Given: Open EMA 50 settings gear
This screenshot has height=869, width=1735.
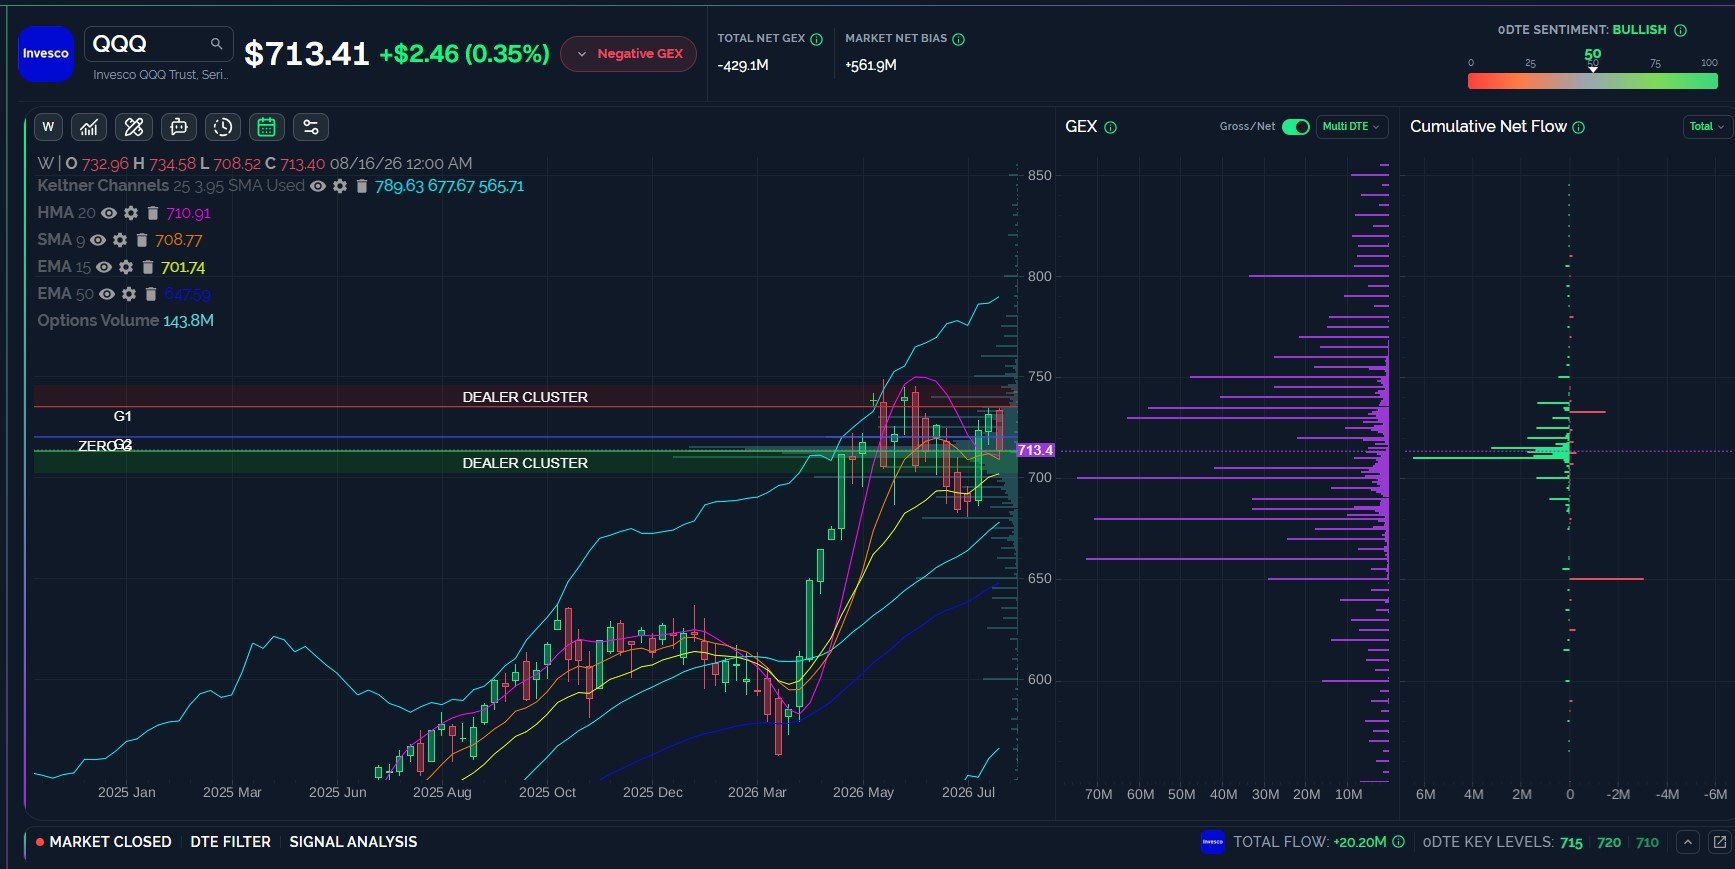Looking at the screenshot, I should click(x=129, y=294).
